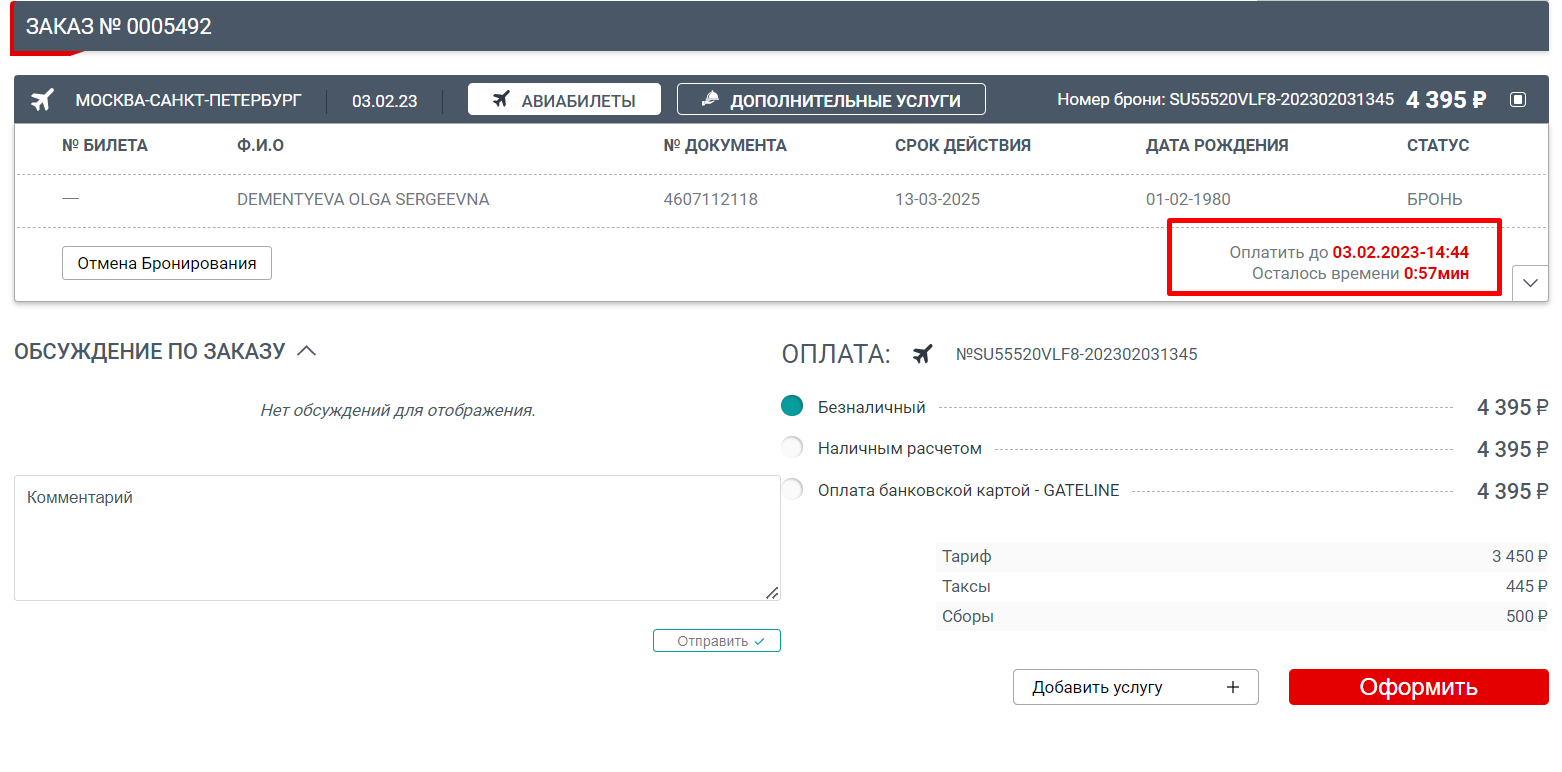The image size is (1562, 772).
Task: Expand booking details with the down chevron
Action: (1530, 283)
